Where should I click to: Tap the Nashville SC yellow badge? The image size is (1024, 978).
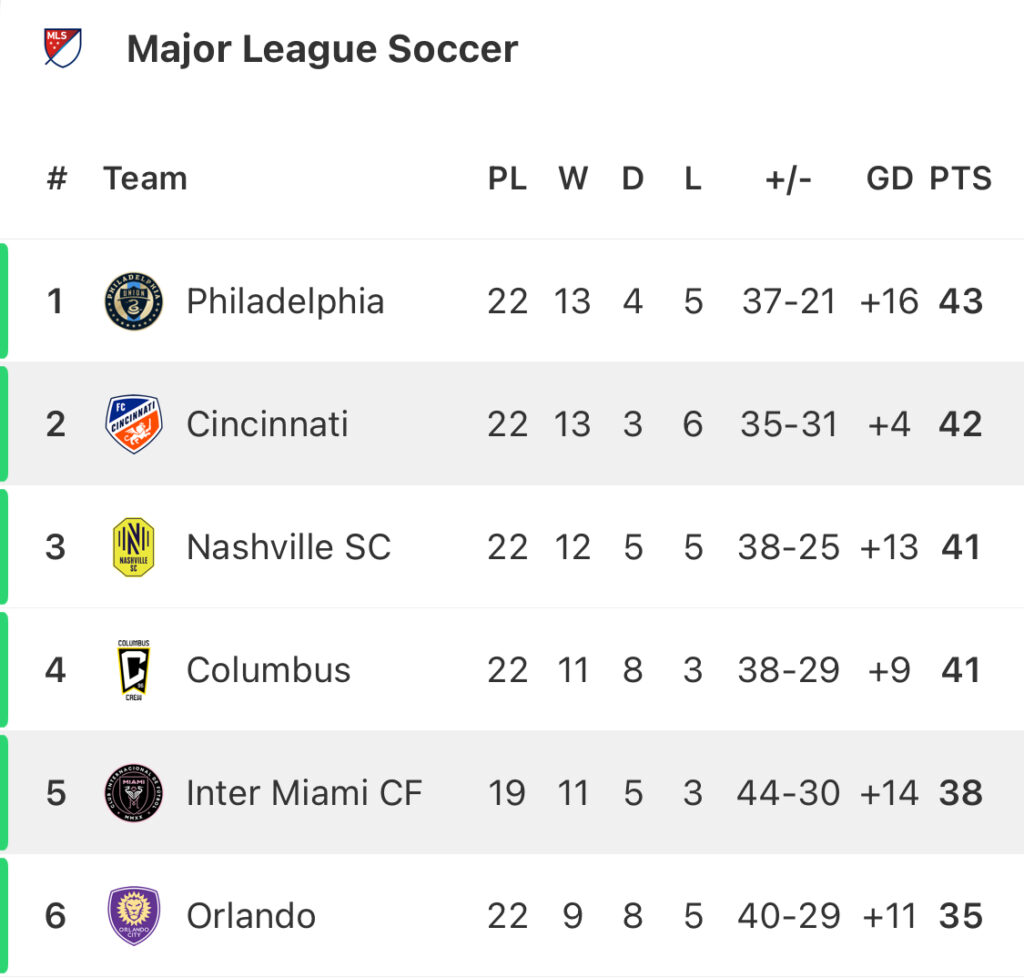tap(133, 546)
